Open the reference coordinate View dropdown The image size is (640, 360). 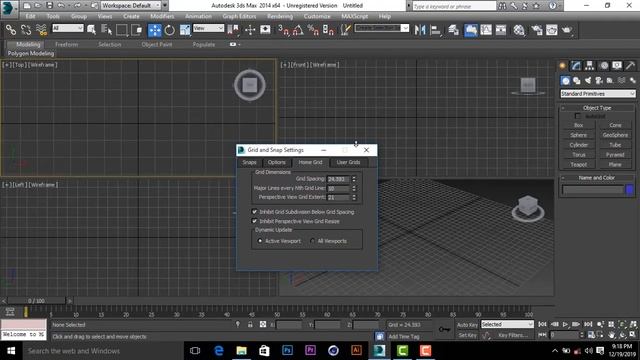pyautogui.click(x=209, y=28)
